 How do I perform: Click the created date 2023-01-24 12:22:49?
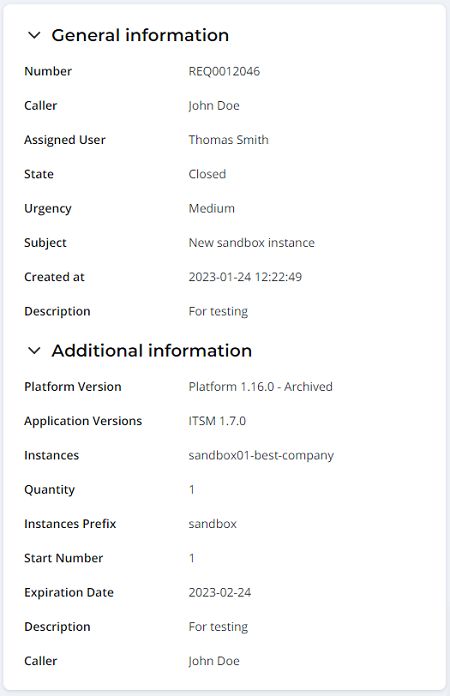click(x=245, y=277)
